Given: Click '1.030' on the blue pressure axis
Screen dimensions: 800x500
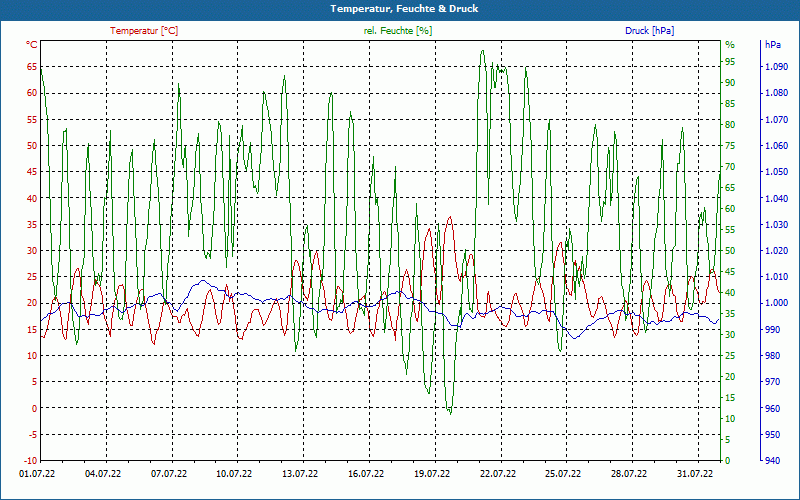Looking at the screenshot, I should 777,224.
